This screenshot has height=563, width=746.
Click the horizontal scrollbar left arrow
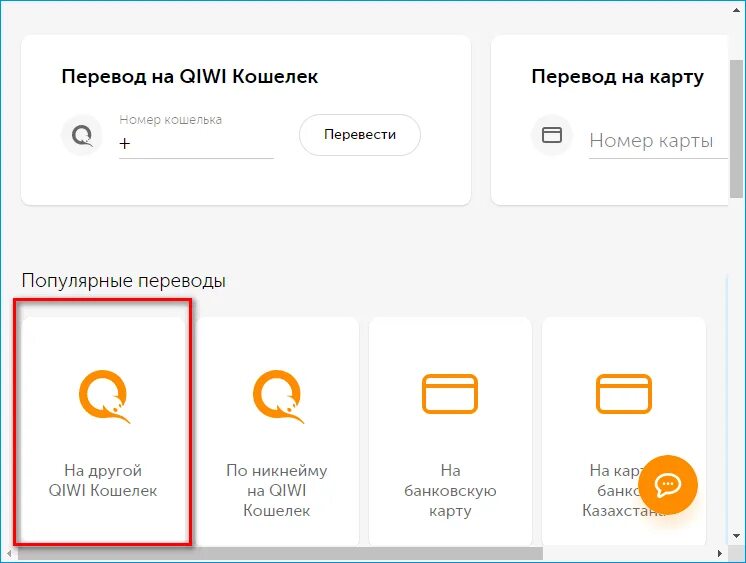tap(9, 553)
